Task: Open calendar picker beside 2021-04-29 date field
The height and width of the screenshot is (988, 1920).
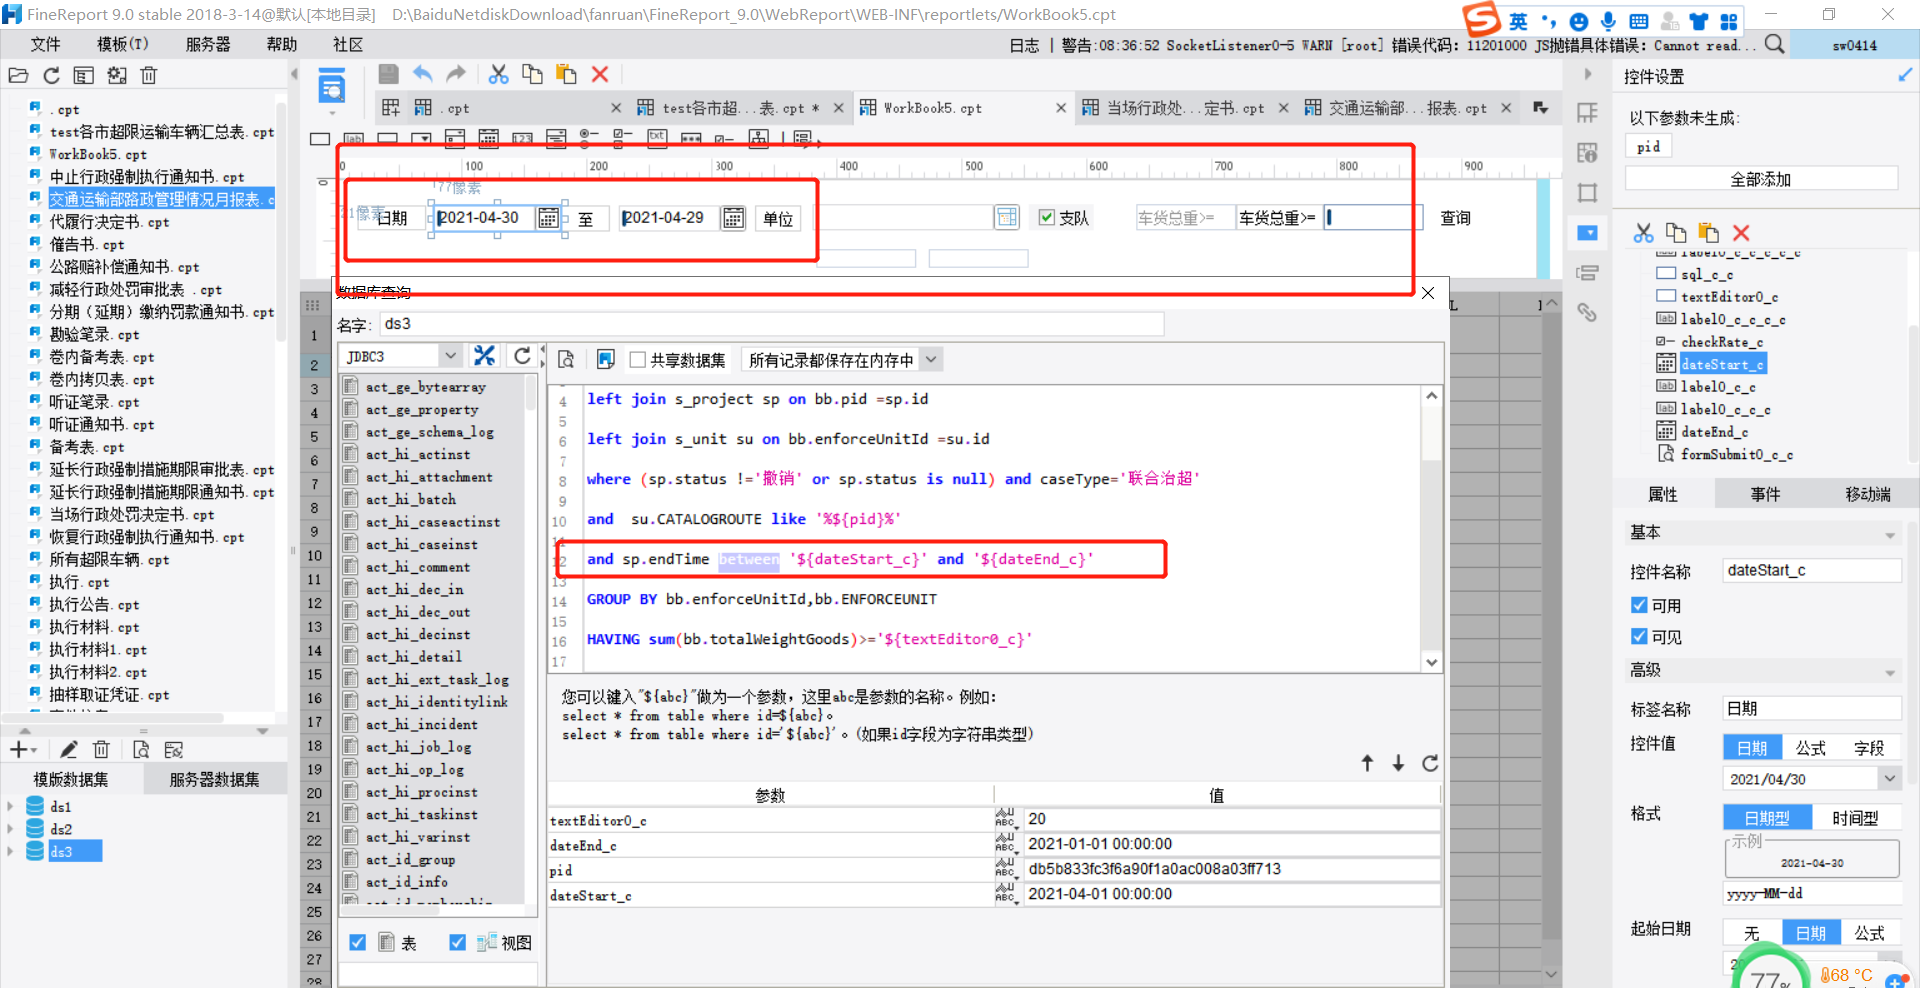Action: click(x=733, y=218)
